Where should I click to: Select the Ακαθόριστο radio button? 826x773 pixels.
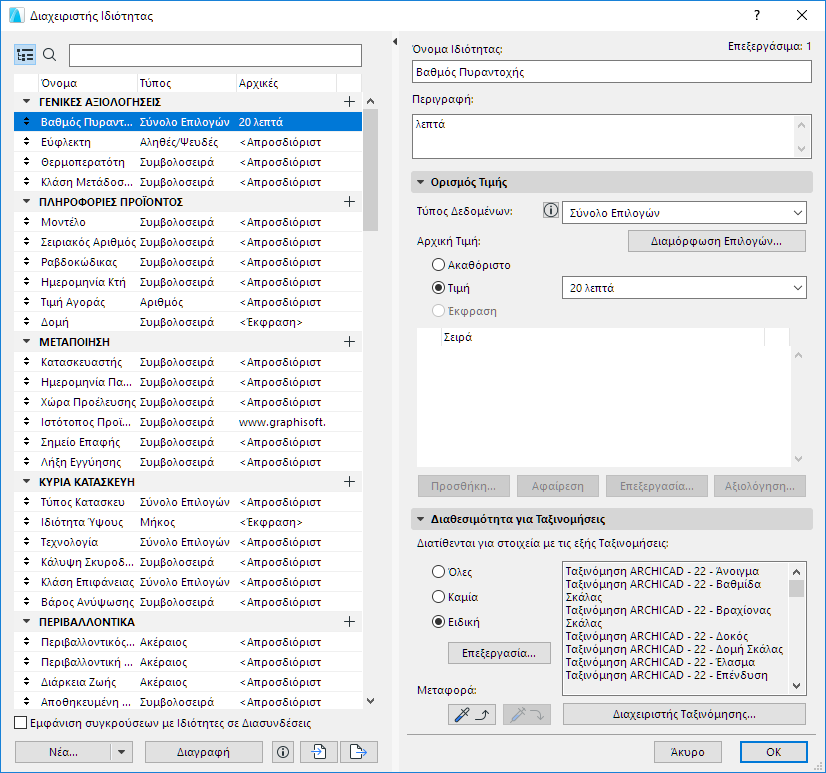(x=438, y=265)
